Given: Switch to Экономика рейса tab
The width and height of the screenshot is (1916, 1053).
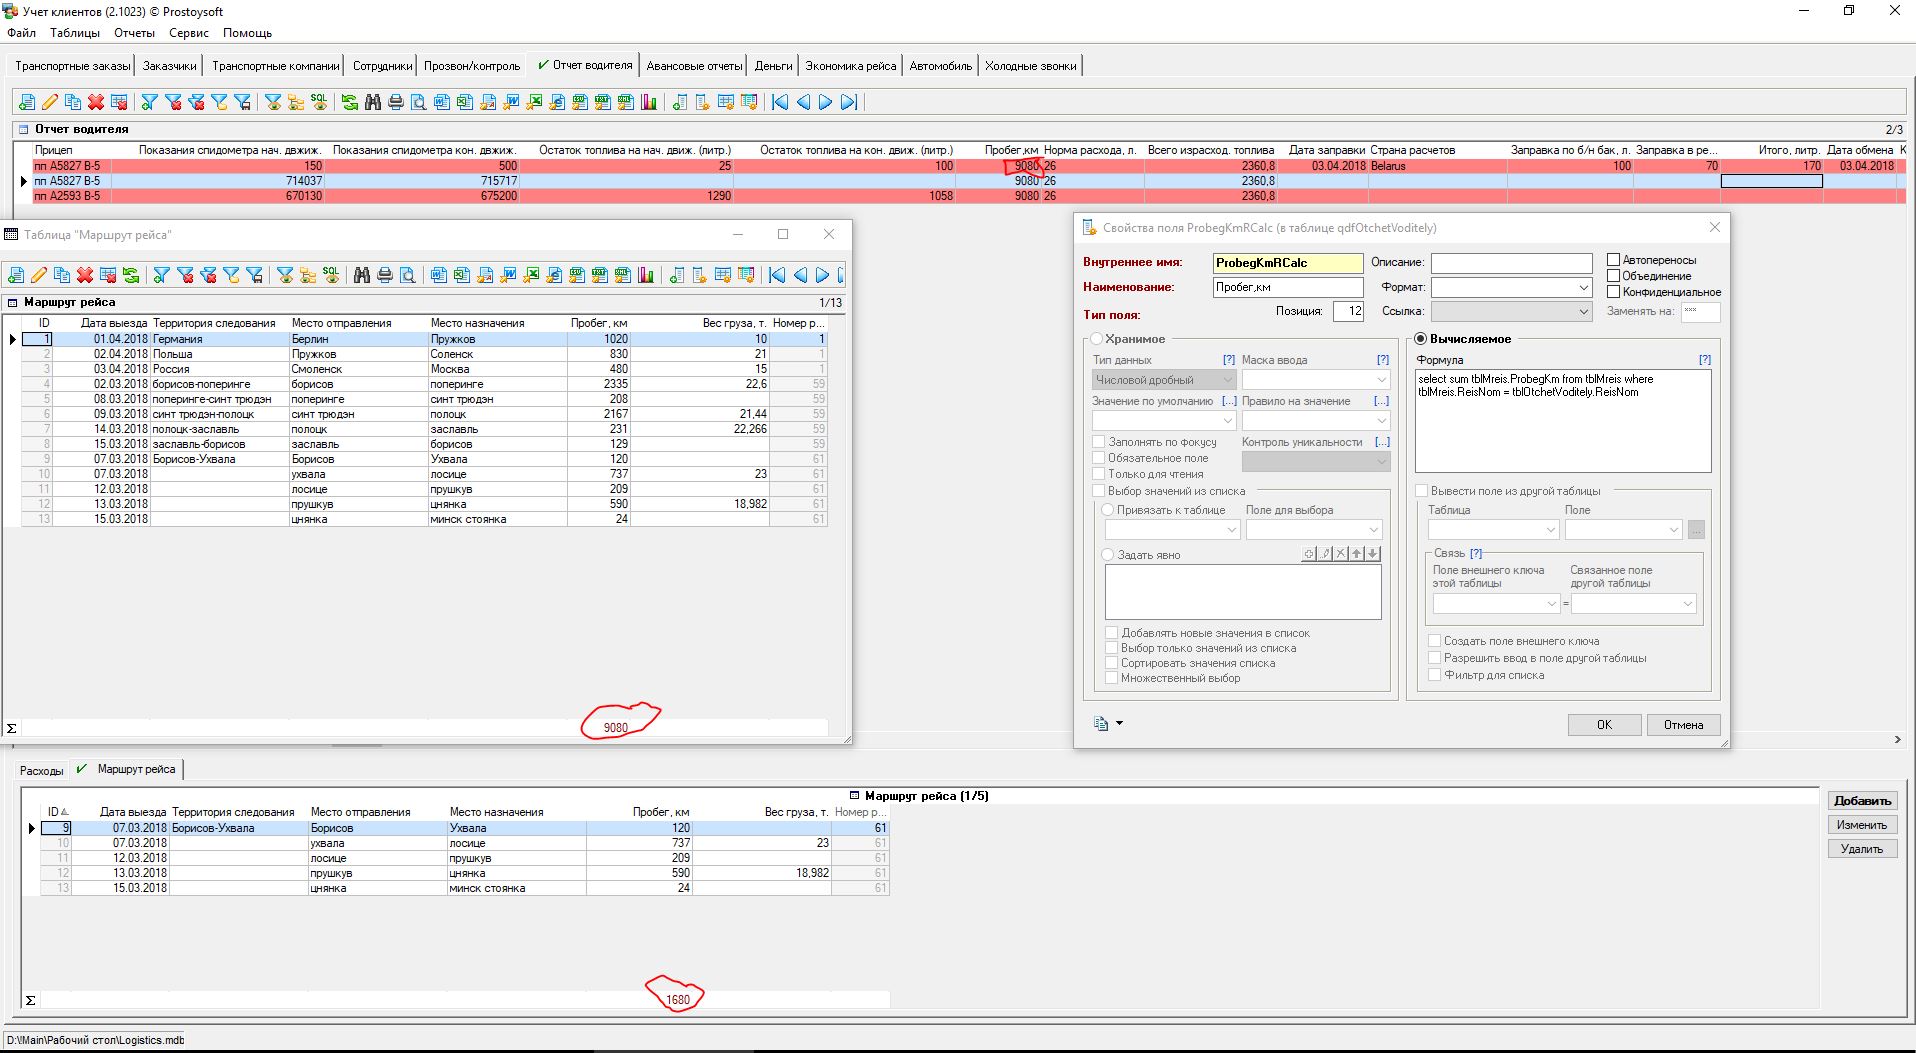Looking at the screenshot, I should (850, 66).
